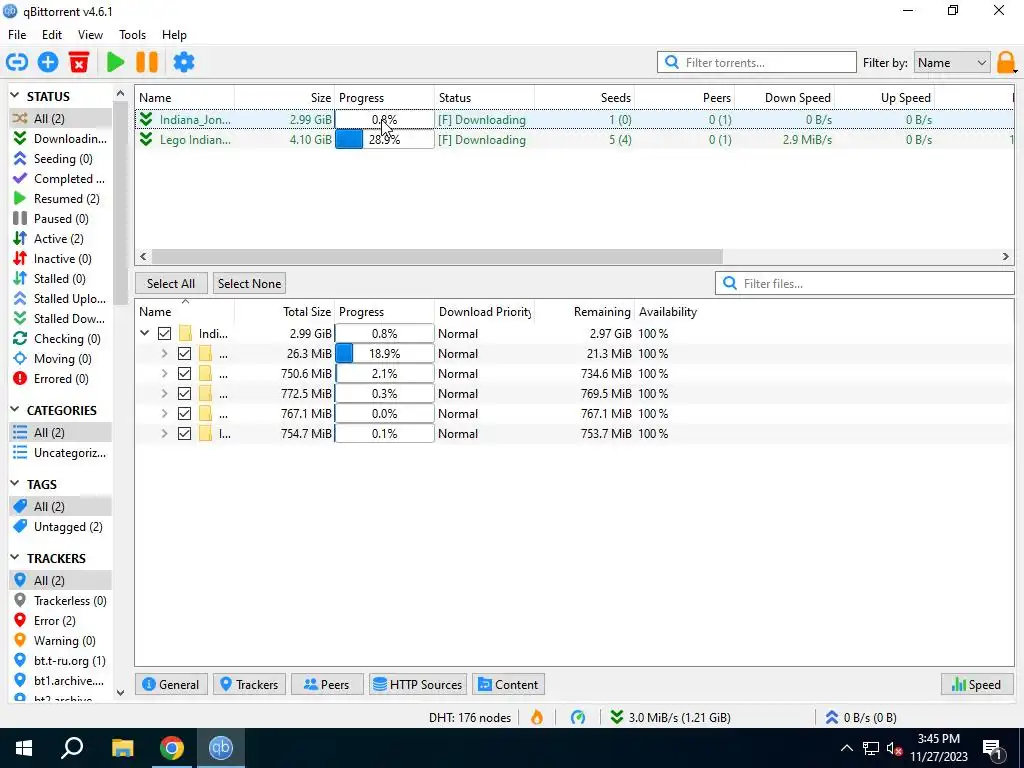1024x768 pixels.
Task: Open the Tools menu
Action: [133, 35]
